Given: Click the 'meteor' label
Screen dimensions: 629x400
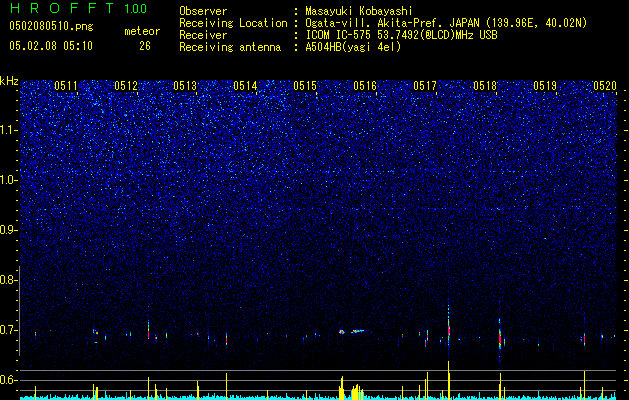Looking at the screenshot, I should [x=142, y=31].
